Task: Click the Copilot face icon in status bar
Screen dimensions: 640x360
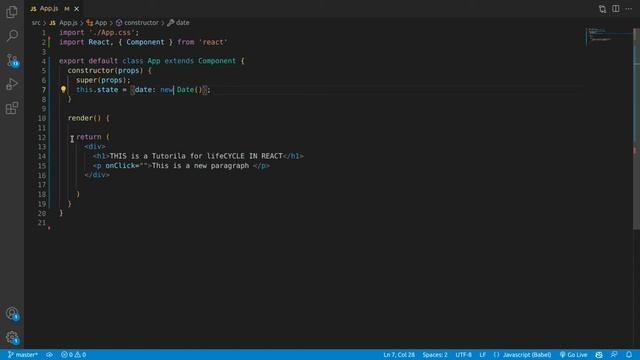Action: click(599, 355)
